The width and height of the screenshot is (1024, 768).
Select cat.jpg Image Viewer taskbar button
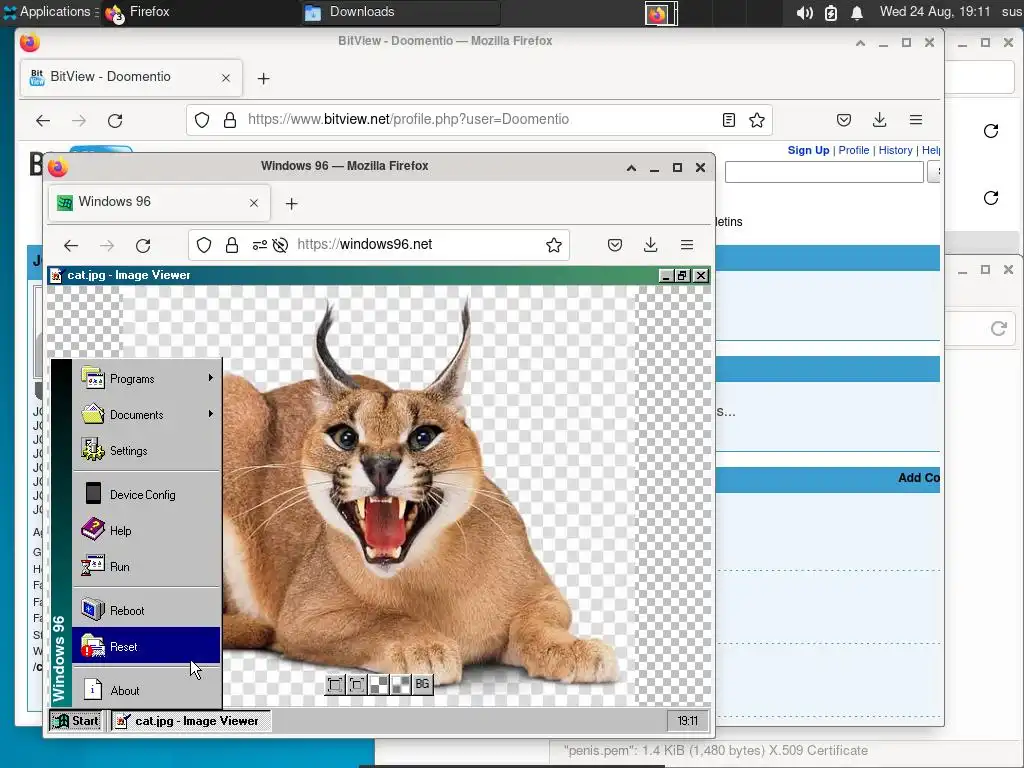tap(190, 721)
